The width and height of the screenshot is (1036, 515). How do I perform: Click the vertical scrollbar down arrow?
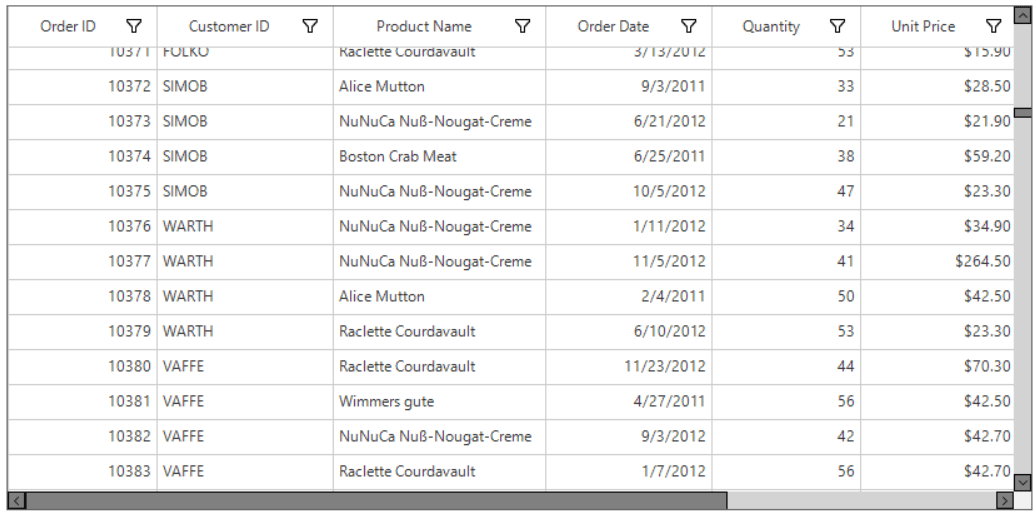tap(1022, 481)
